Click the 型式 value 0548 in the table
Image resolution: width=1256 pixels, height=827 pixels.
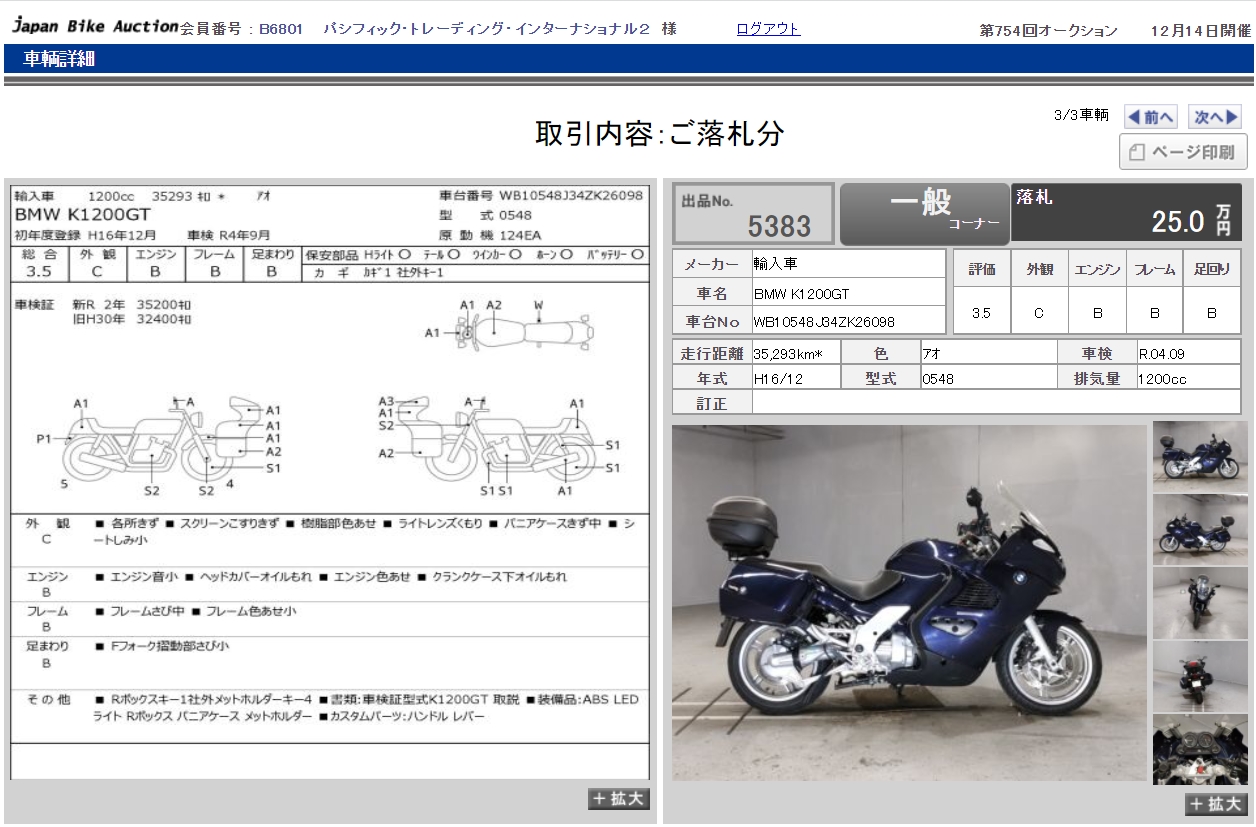coord(938,379)
